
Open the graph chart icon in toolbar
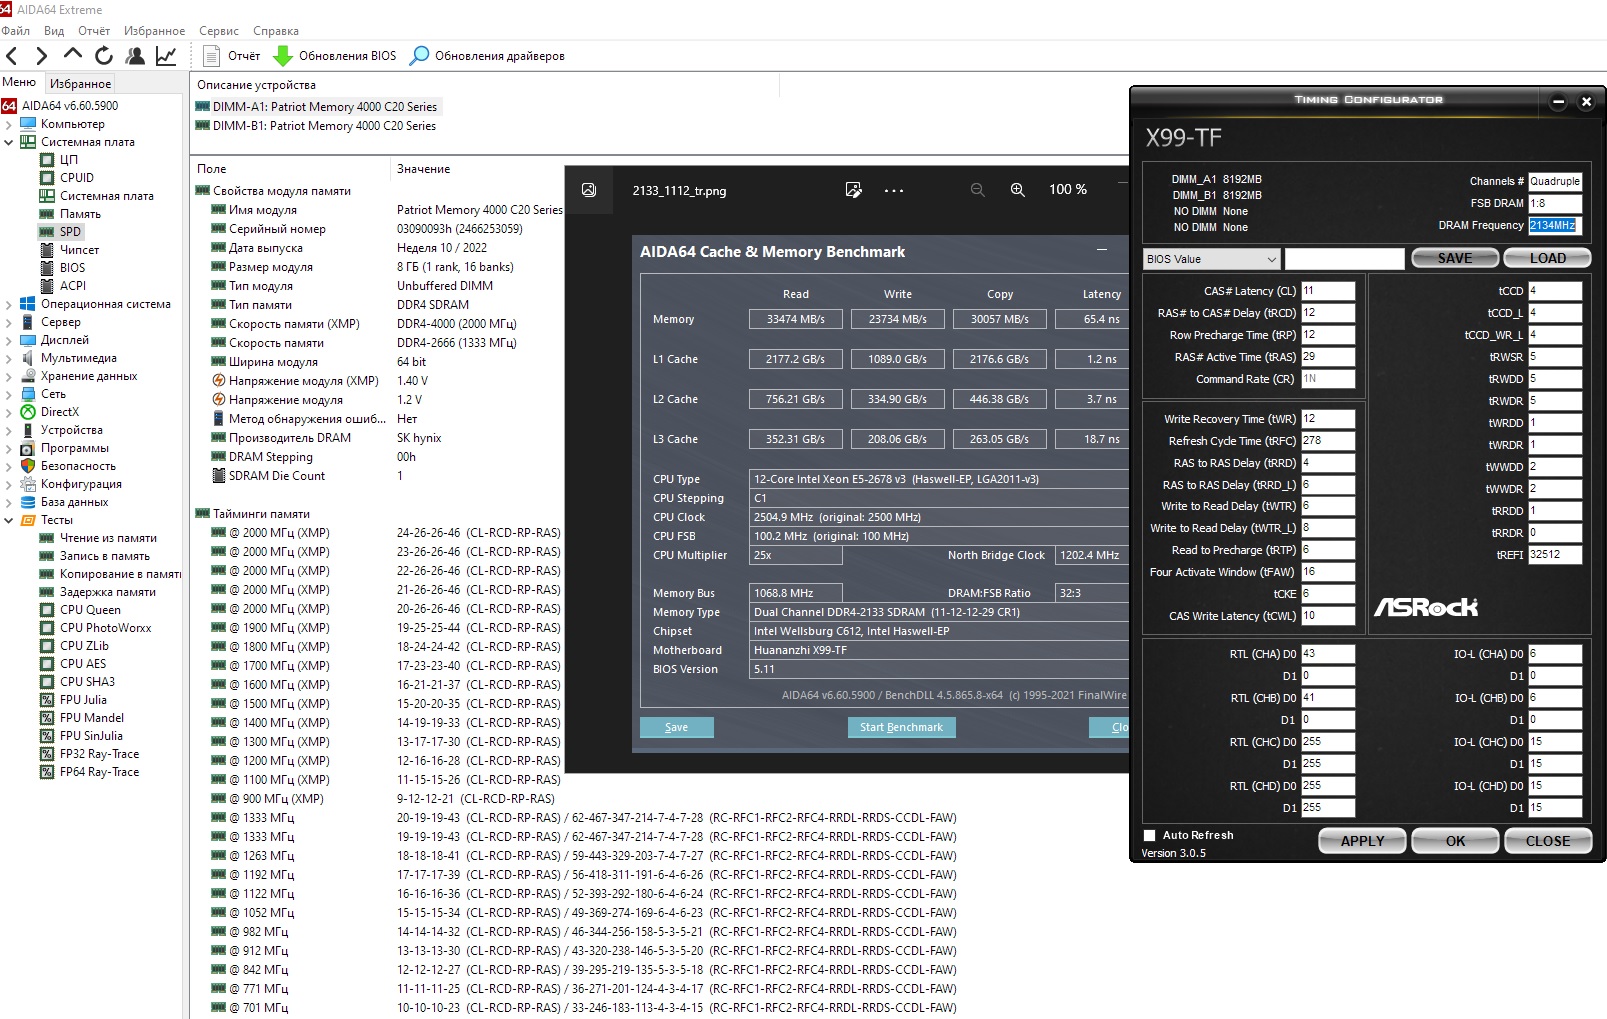[x=166, y=56]
